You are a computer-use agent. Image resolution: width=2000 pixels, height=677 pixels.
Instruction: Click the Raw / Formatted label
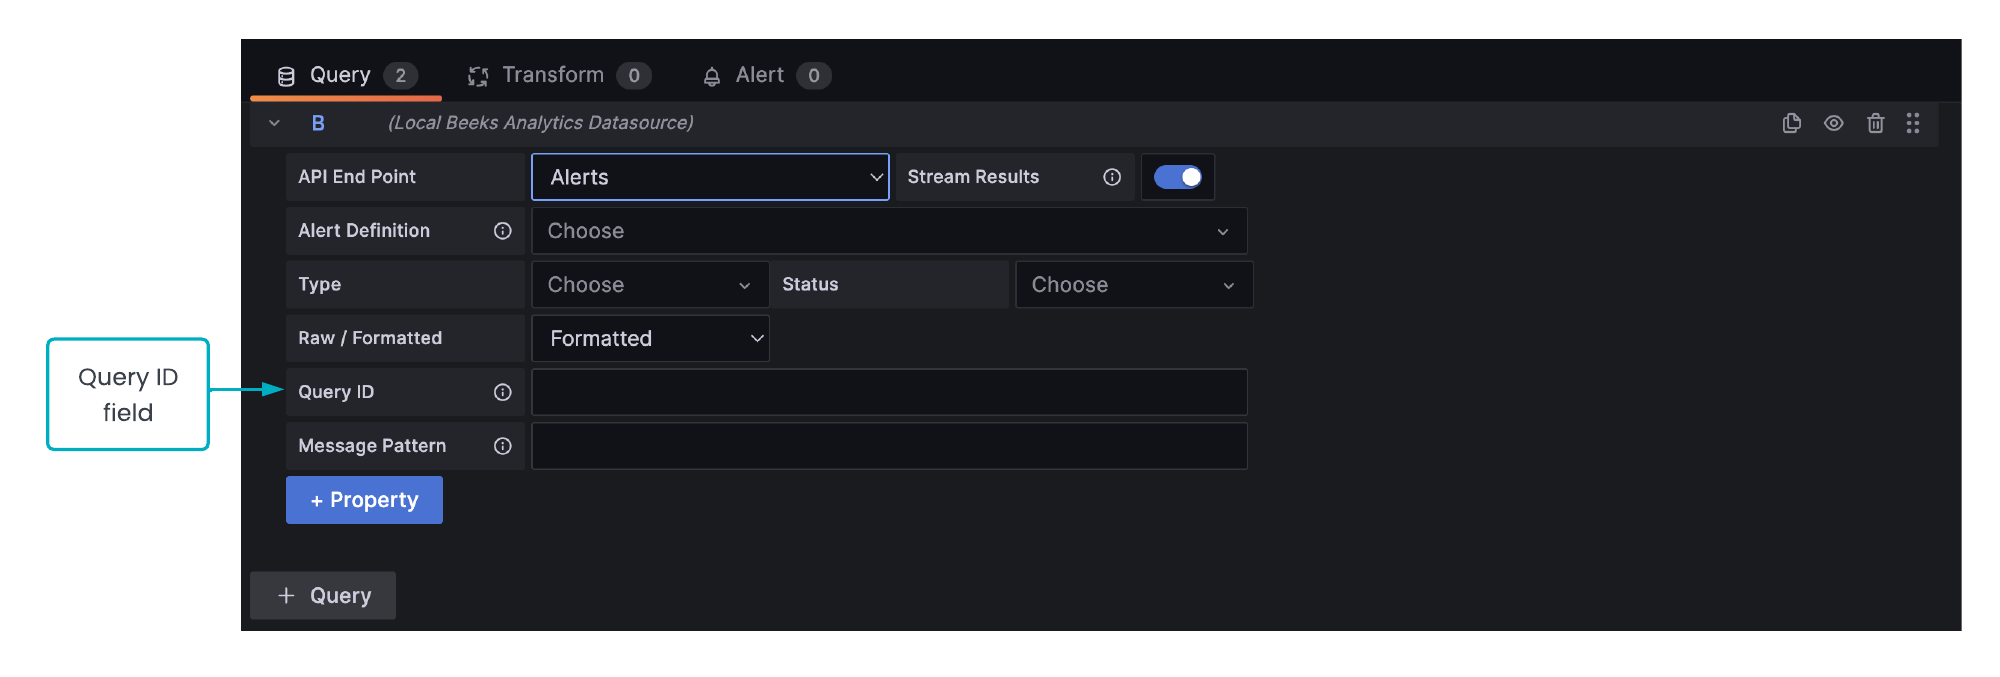(x=370, y=338)
